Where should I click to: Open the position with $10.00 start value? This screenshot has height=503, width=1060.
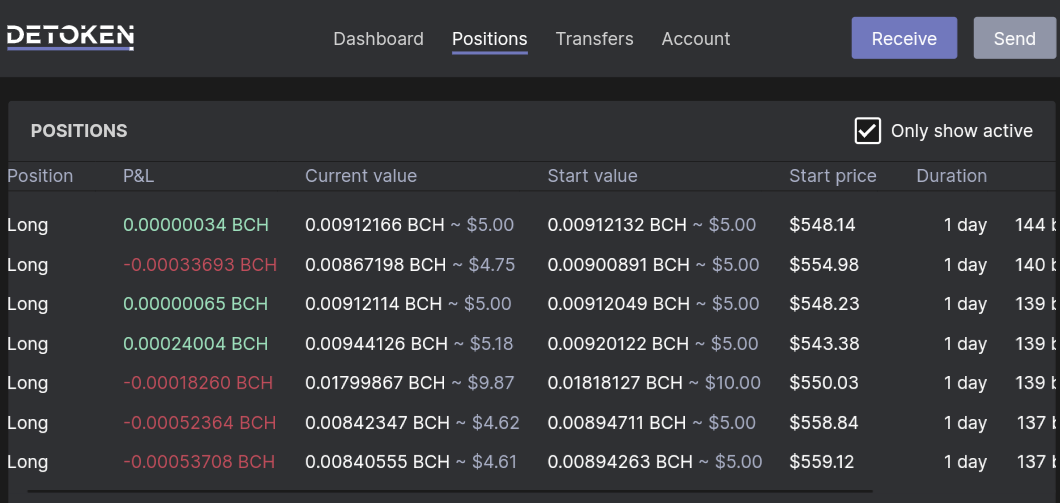(531, 383)
